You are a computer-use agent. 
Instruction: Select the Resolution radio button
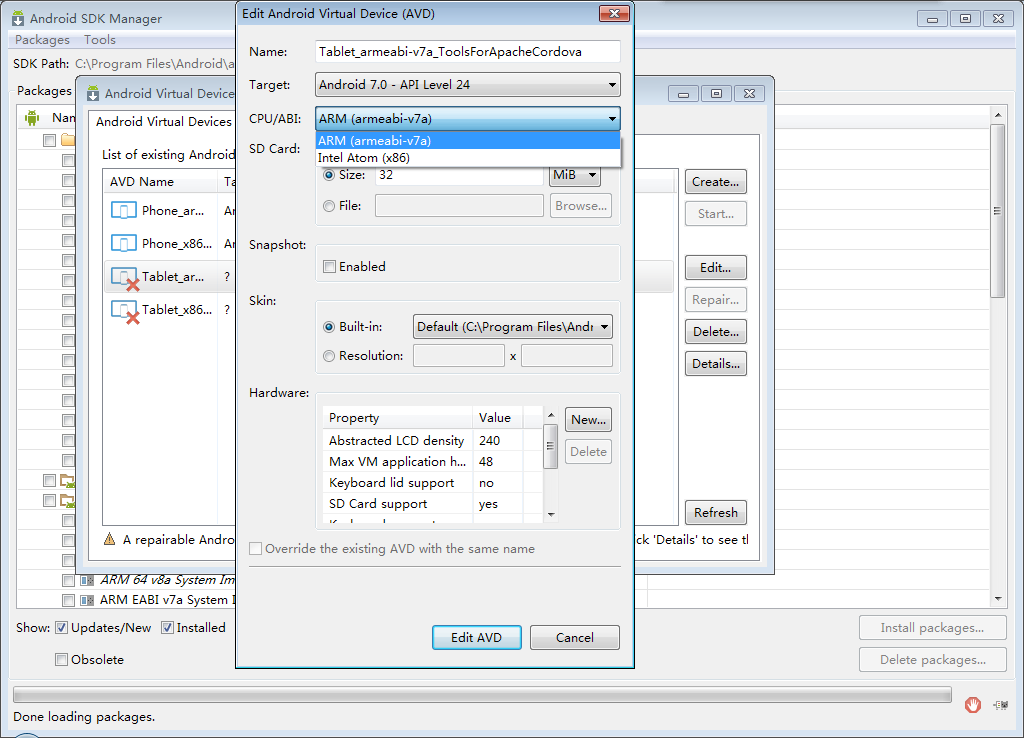[329, 356]
